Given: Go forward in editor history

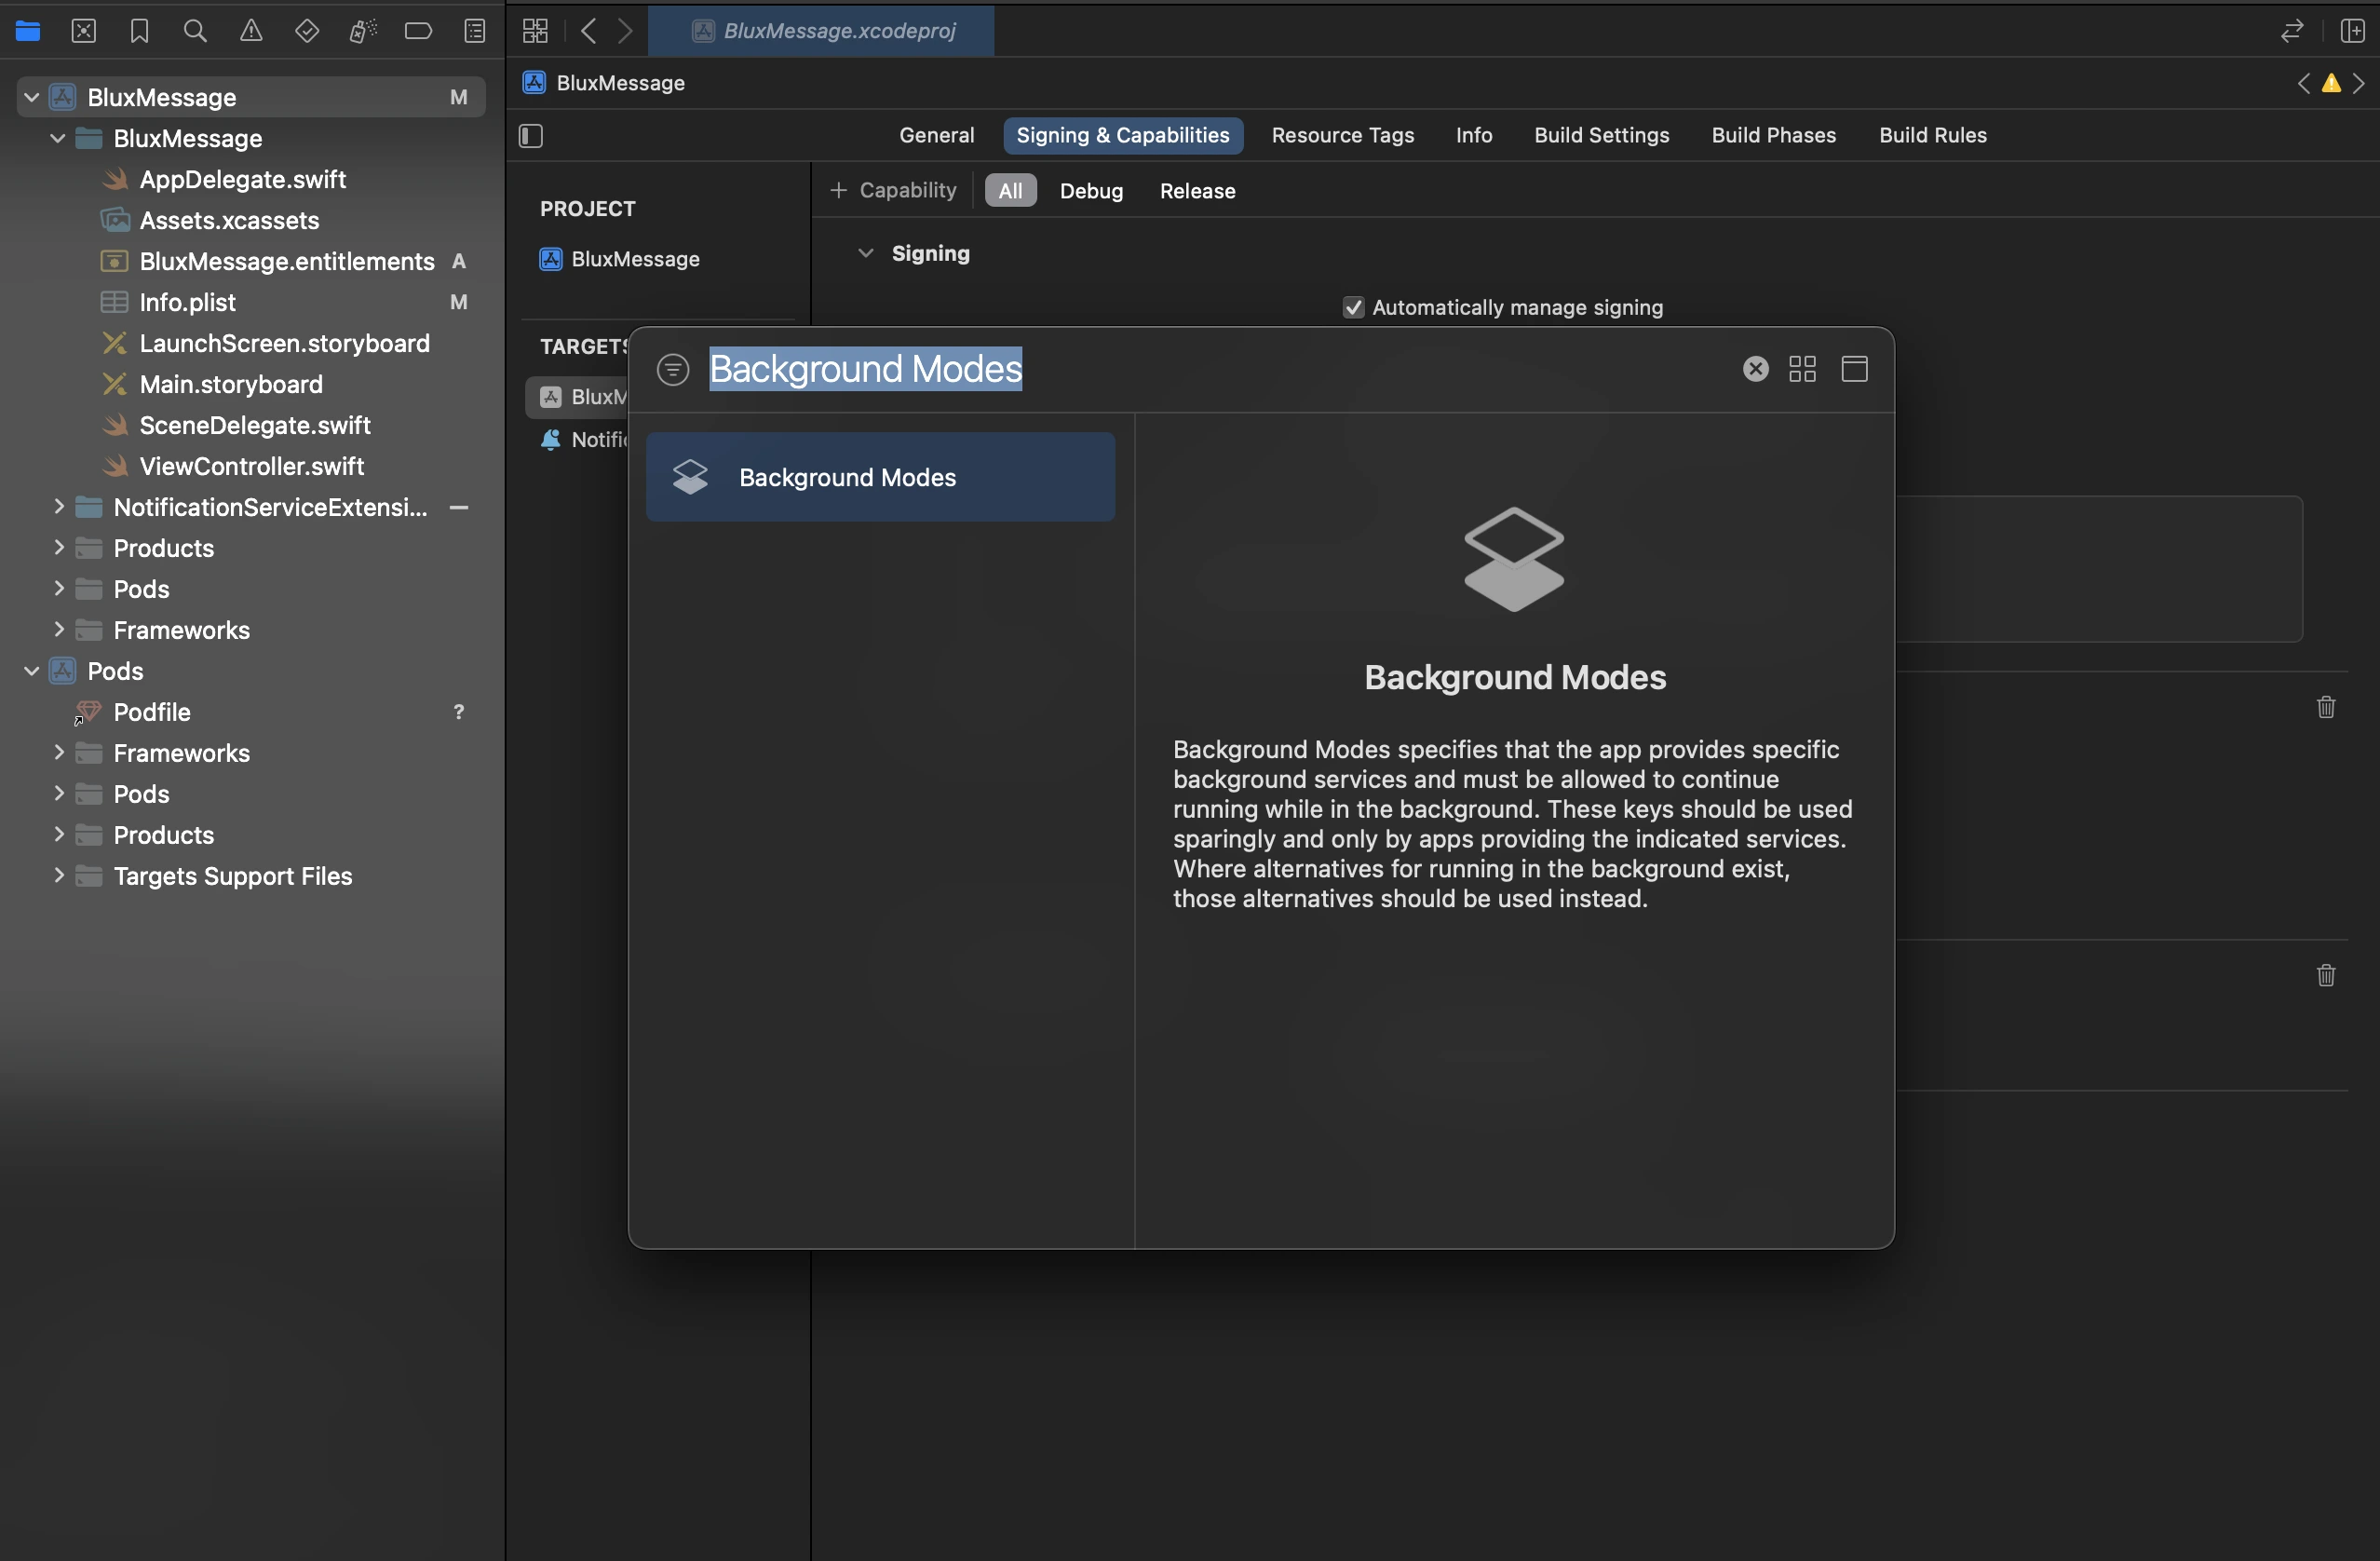Looking at the screenshot, I should (625, 31).
